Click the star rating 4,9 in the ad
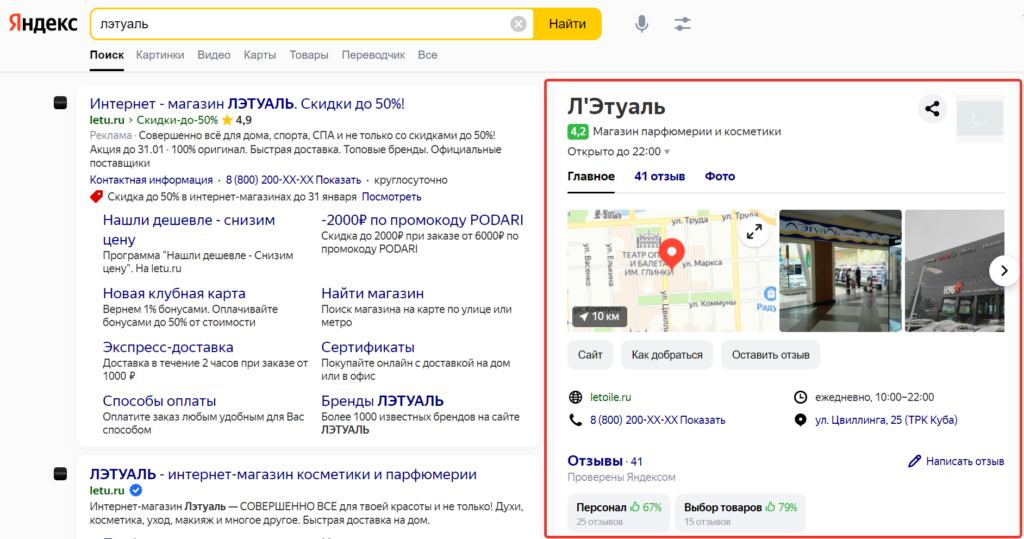This screenshot has height=539, width=1024. pyautogui.click(x=236, y=120)
